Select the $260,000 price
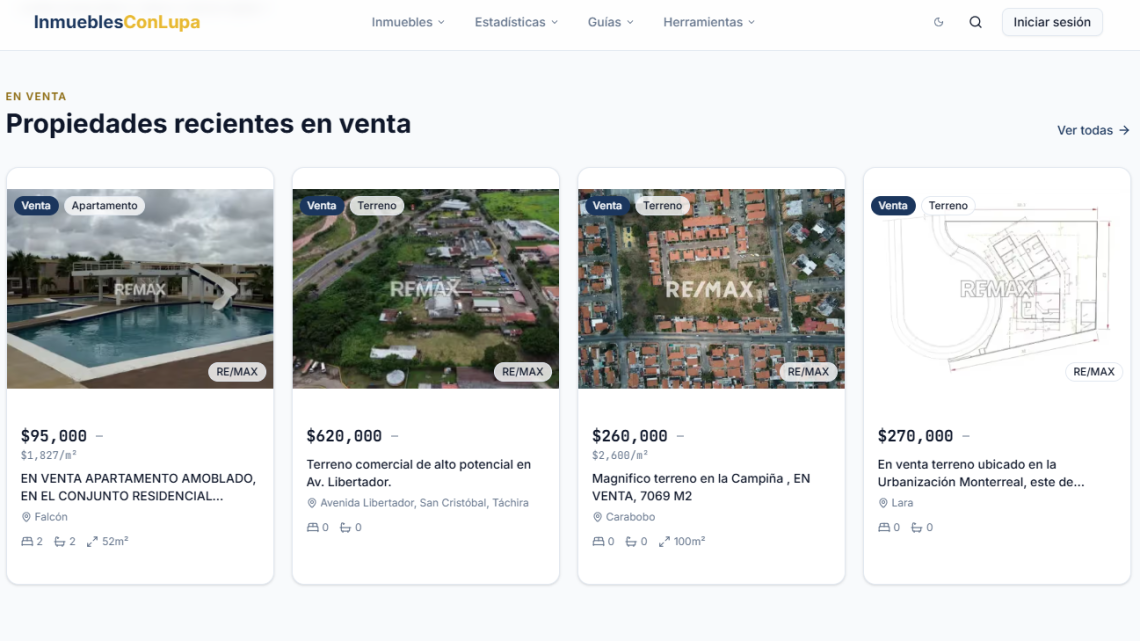Screen dimensions: 1140x641 630,436
